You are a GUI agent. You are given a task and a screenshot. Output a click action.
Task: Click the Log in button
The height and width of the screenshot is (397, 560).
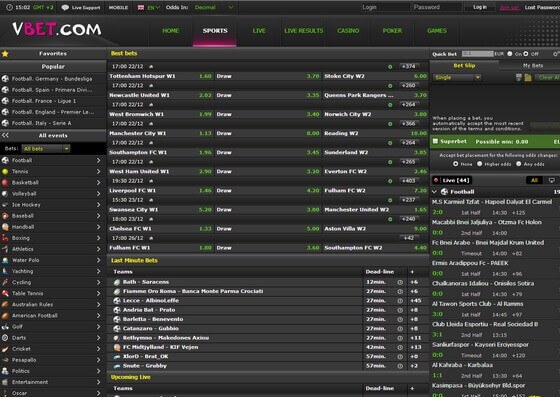tap(480, 7)
